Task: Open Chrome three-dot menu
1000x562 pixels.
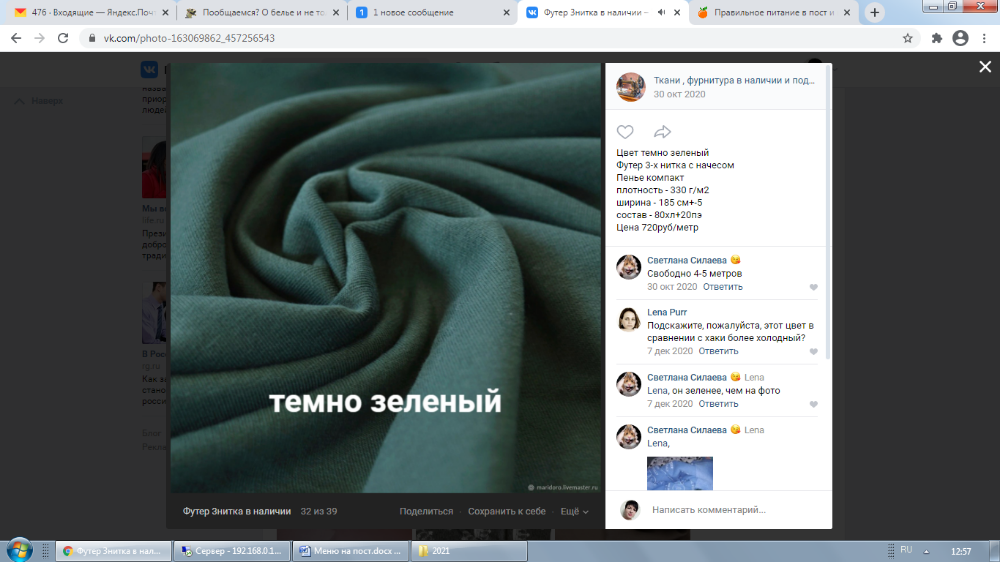Action: pos(985,38)
